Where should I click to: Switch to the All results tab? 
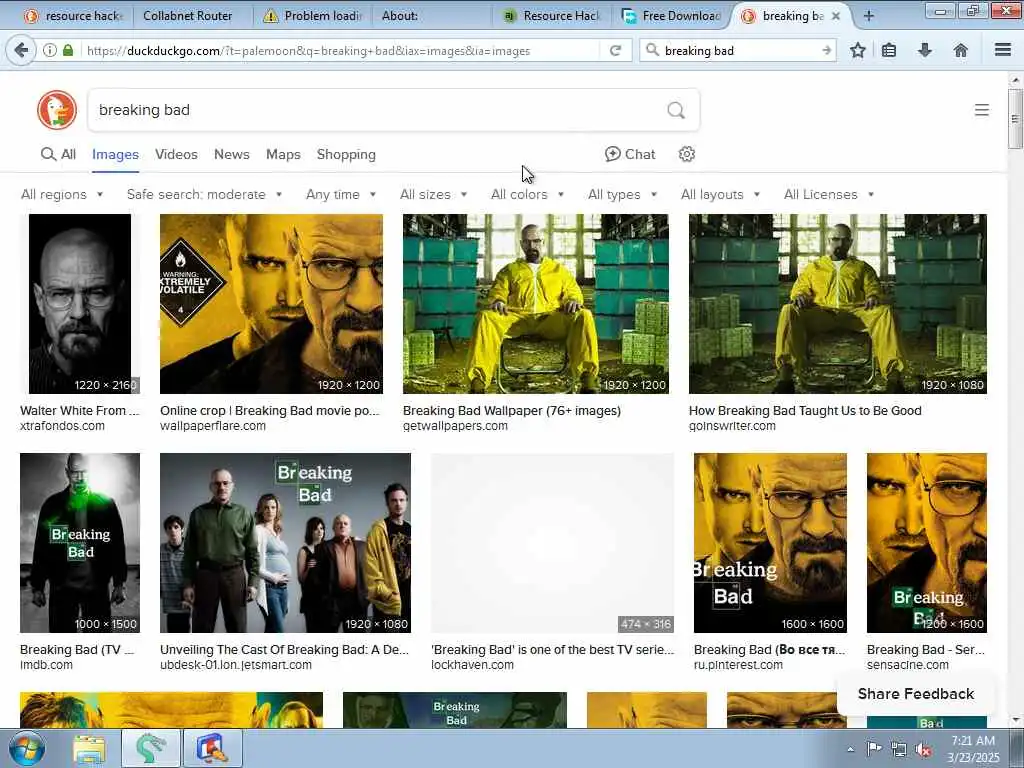coord(58,155)
